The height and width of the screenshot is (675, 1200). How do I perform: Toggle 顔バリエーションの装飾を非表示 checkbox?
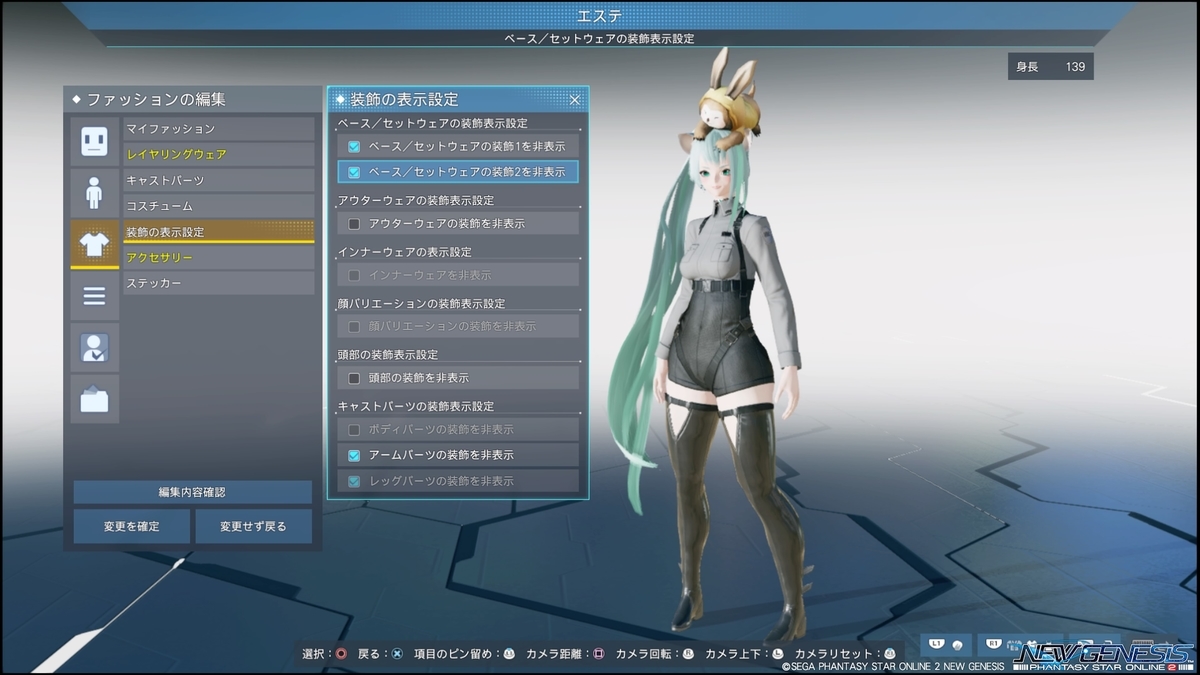click(x=354, y=326)
